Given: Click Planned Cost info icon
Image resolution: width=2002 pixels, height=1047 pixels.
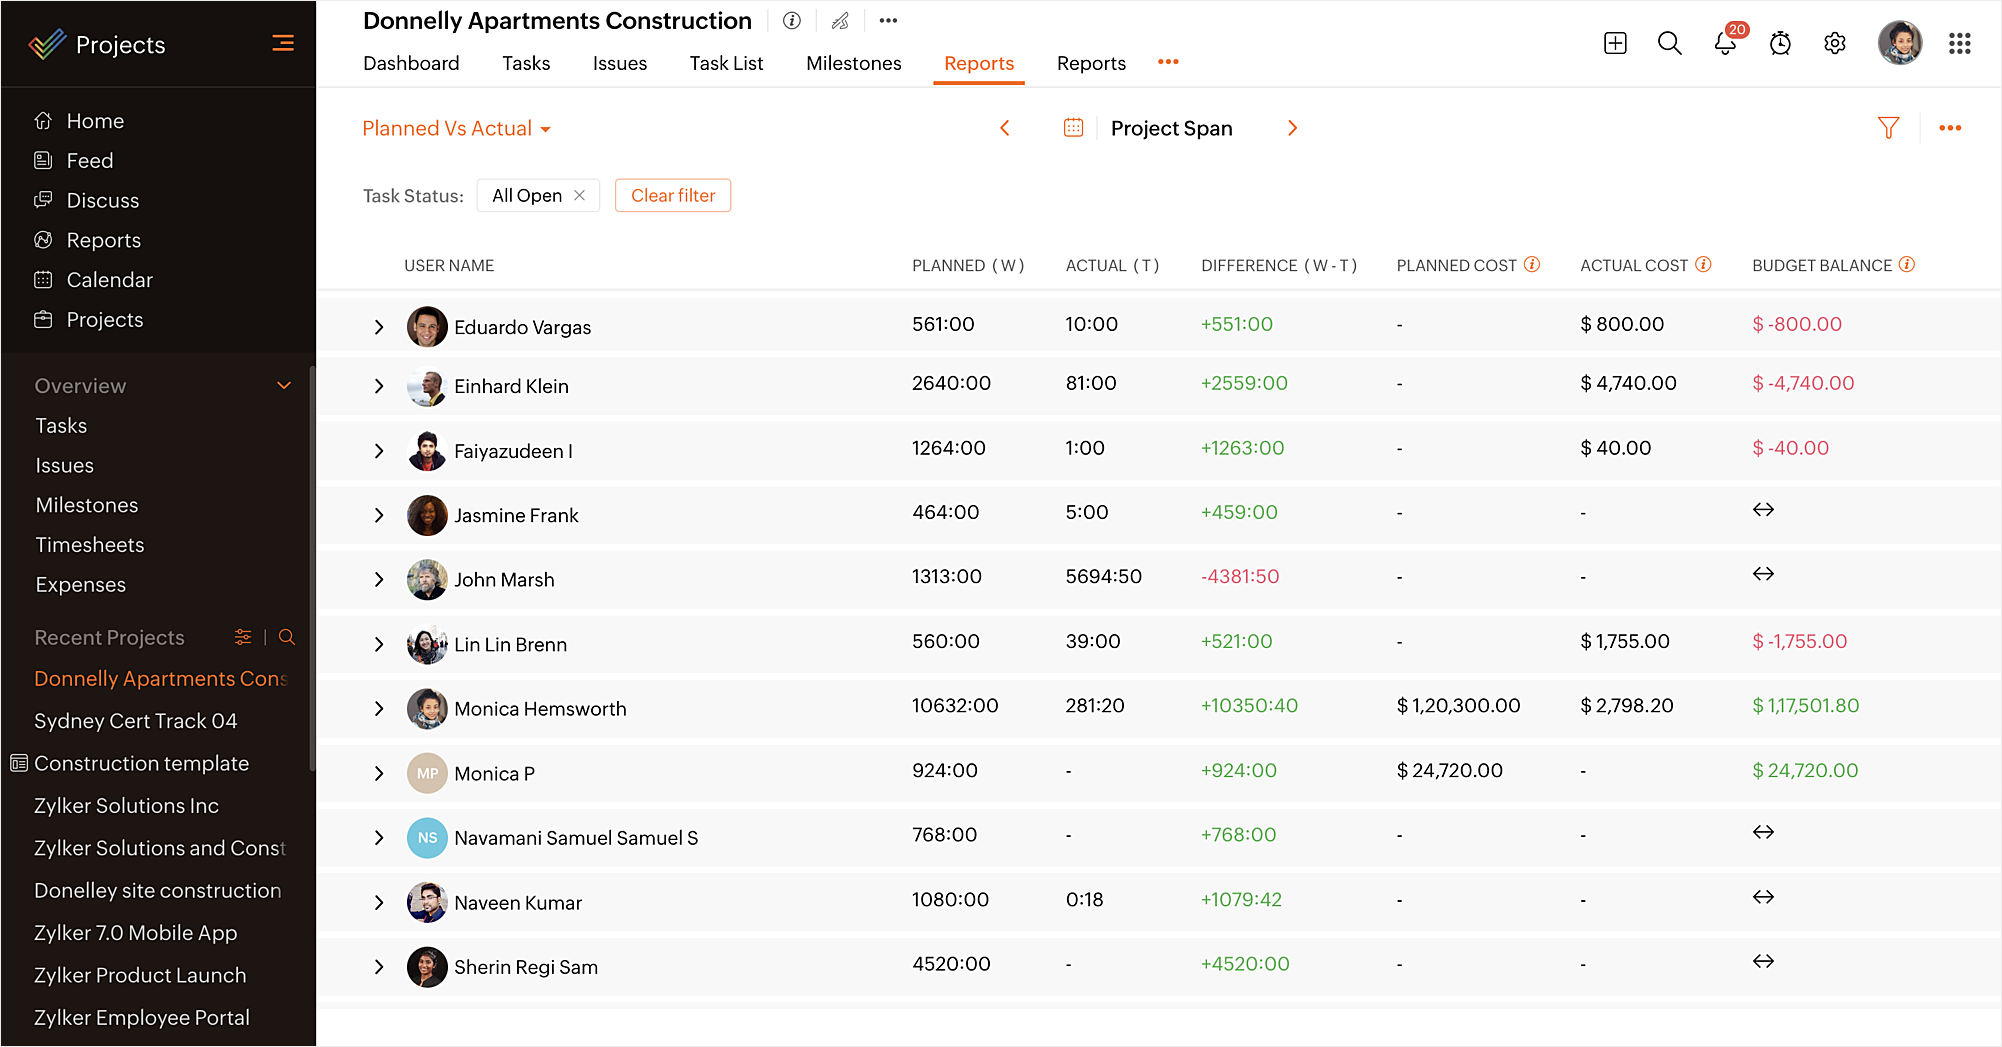Looking at the screenshot, I should pyautogui.click(x=1531, y=265).
